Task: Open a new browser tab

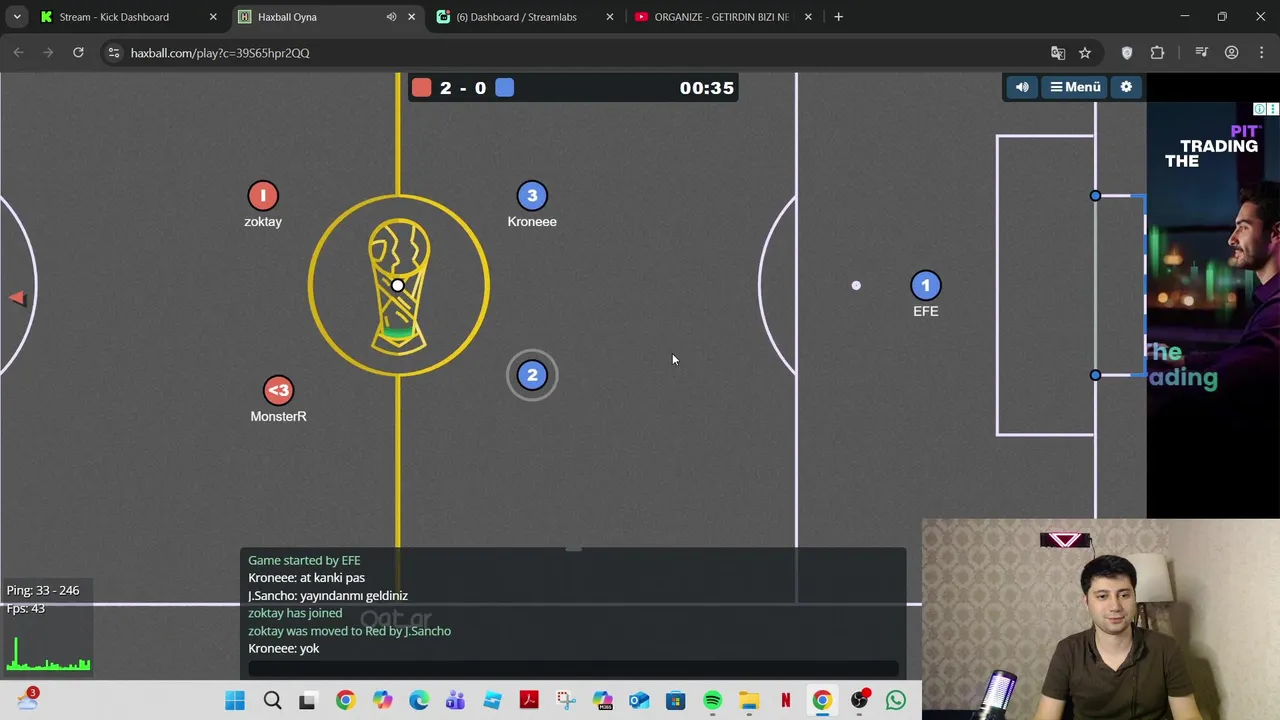Action: point(838,17)
